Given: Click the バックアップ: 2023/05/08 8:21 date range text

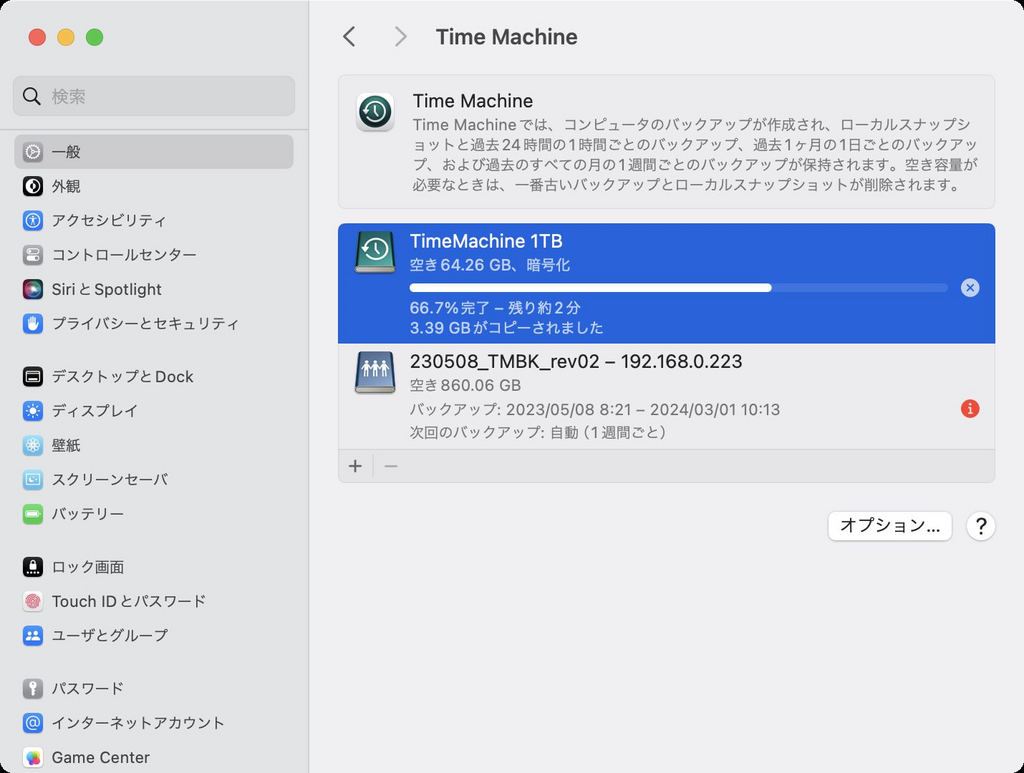Looking at the screenshot, I should click(594, 410).
